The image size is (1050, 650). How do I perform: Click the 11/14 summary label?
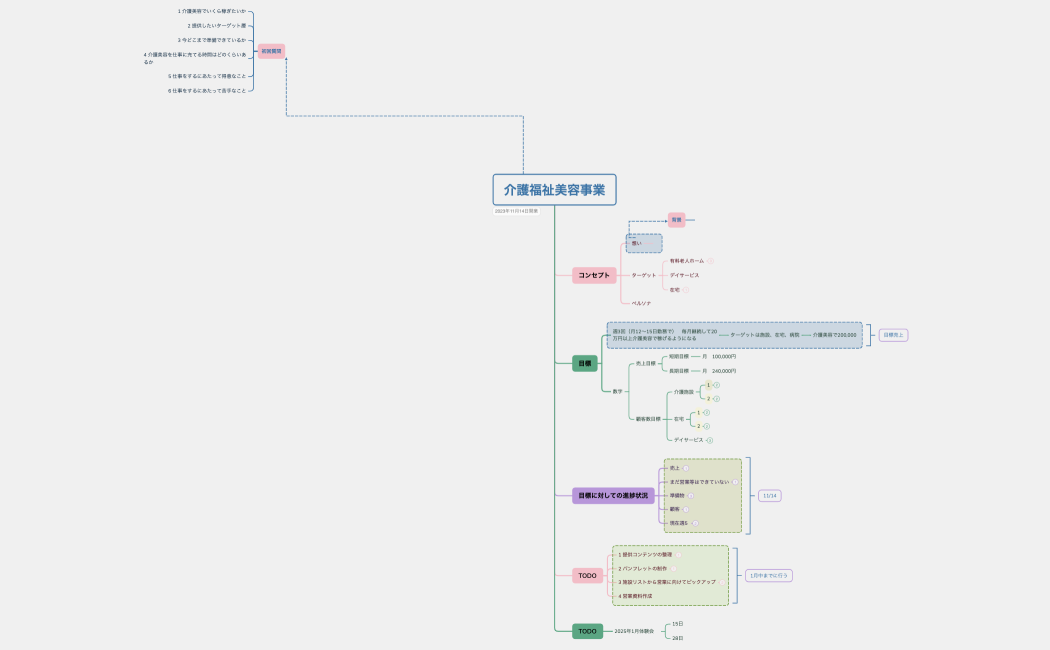769,496
